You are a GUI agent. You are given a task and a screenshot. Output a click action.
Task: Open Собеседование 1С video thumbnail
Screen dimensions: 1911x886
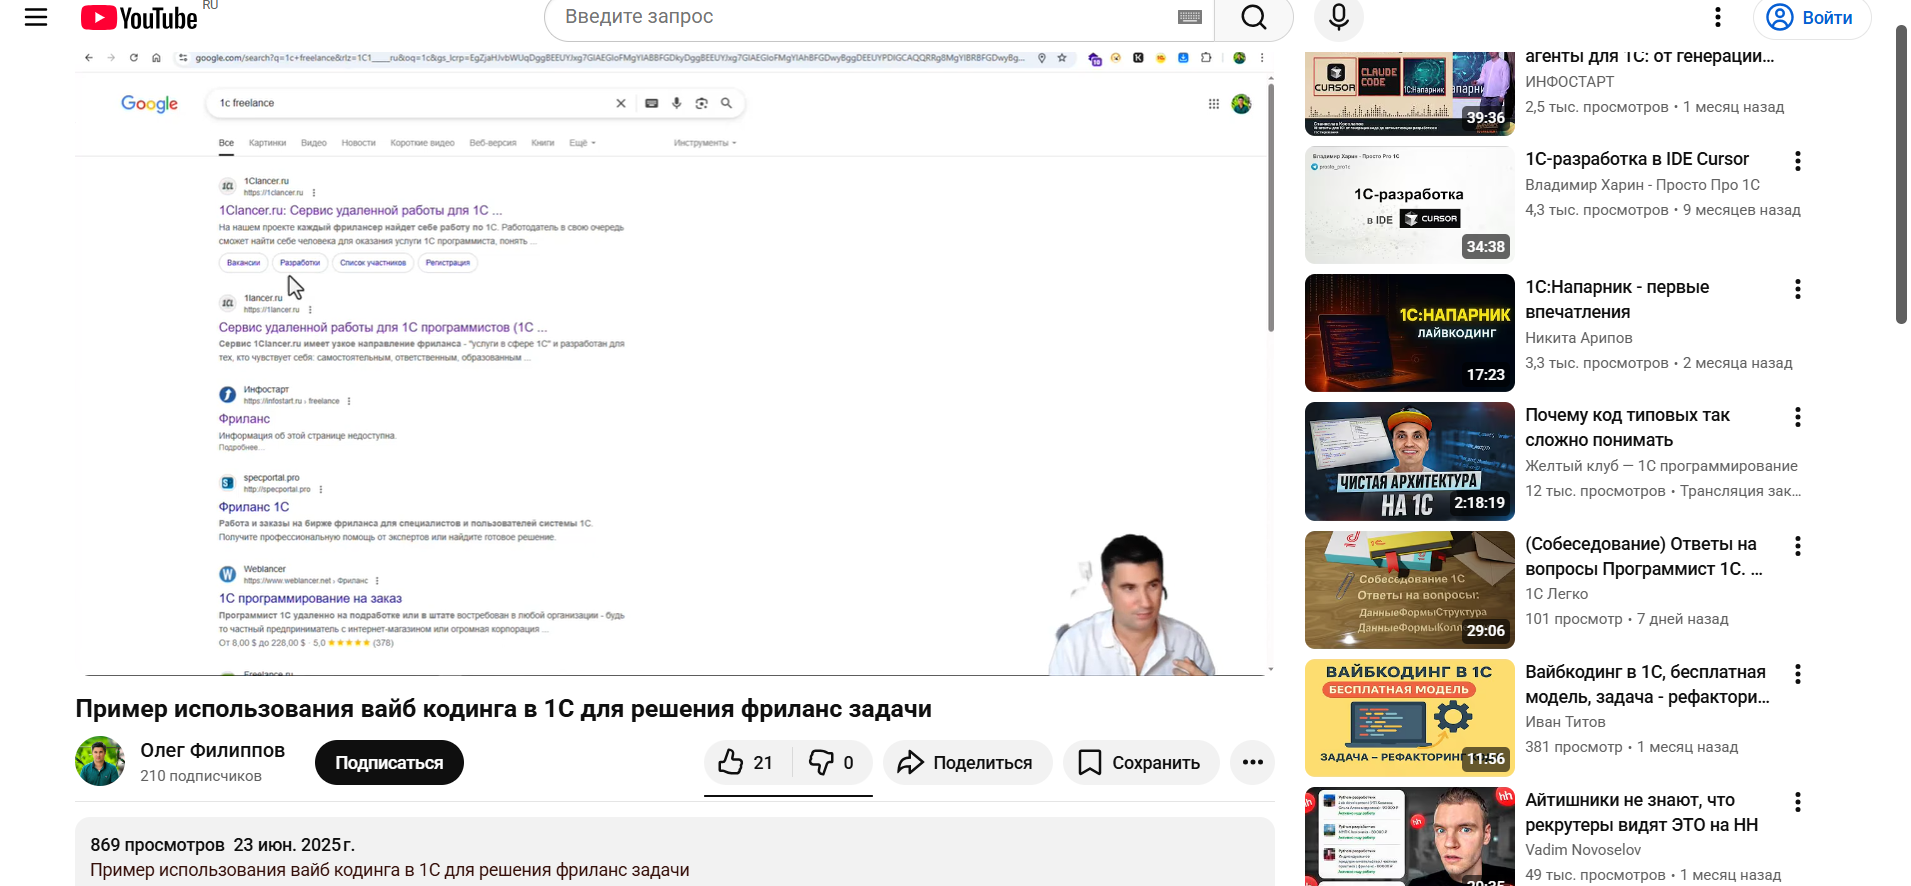pyautogui.click(x=1409, y=590)
